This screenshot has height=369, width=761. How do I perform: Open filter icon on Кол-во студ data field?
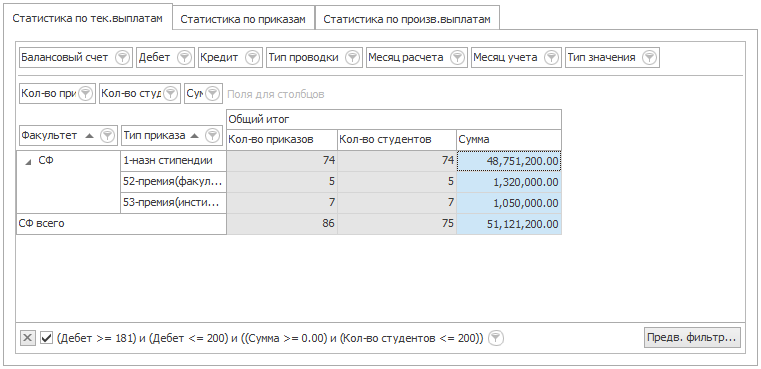tap(170, 94)
